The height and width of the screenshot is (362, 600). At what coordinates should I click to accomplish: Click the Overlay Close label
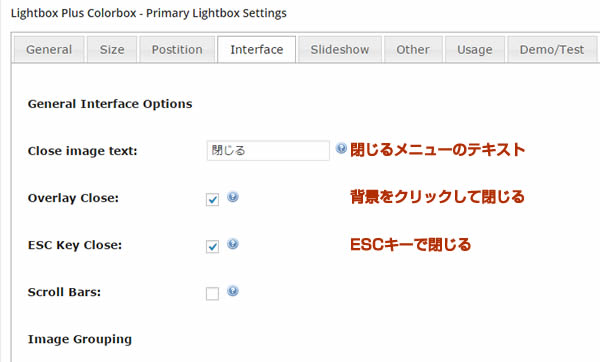pyautogui.click(x=73, y=198)
